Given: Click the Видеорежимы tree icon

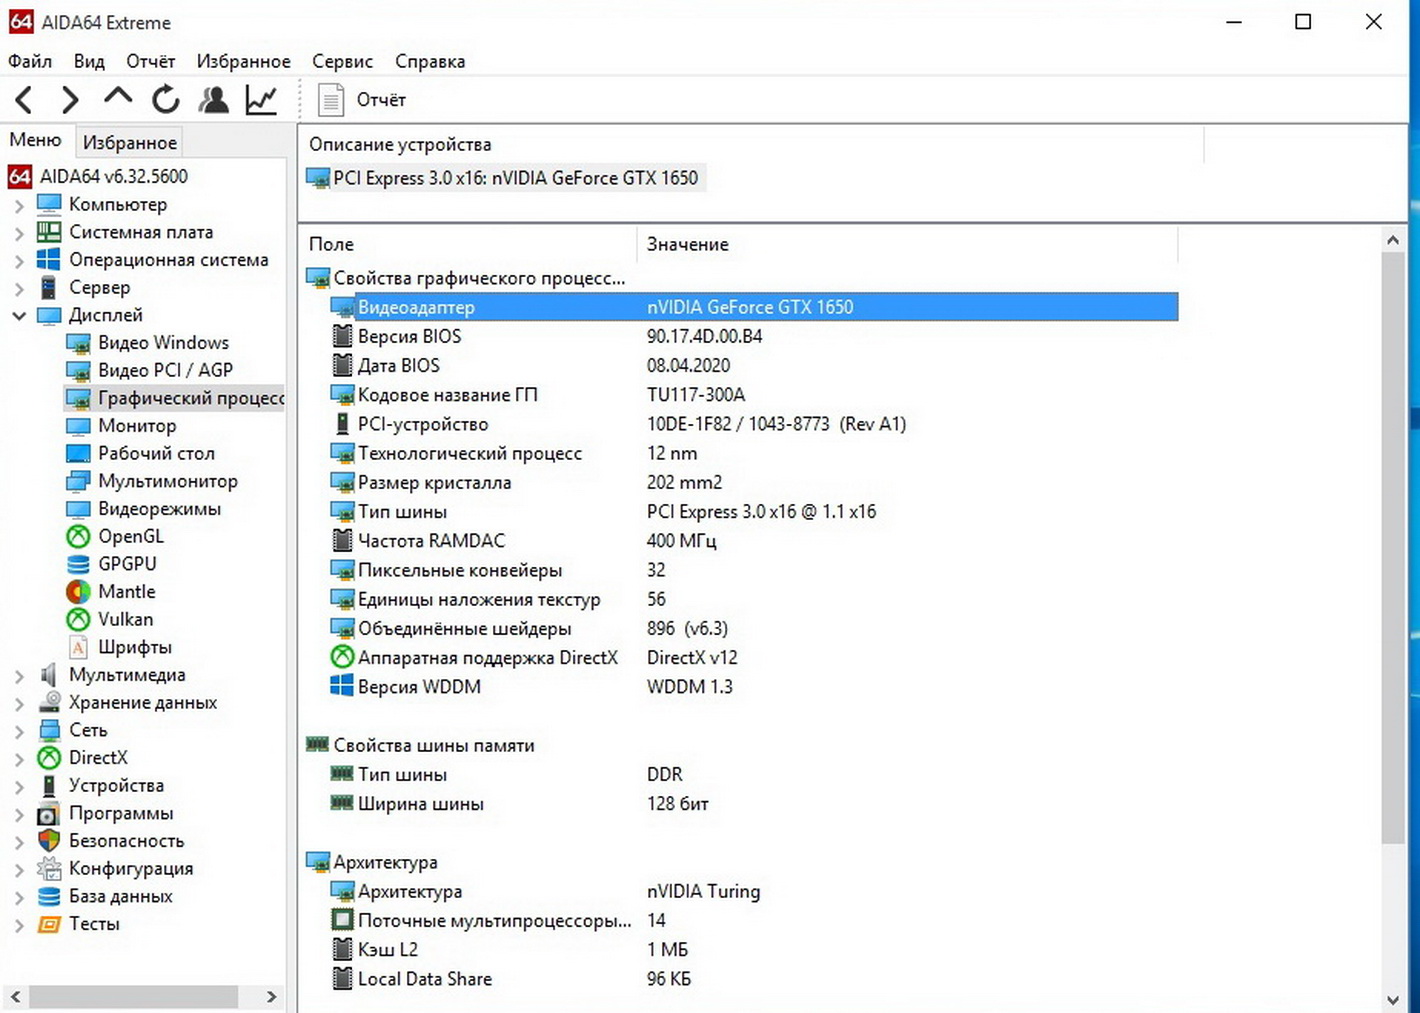Looking at the screenshot, I should (x=78, y=509).
